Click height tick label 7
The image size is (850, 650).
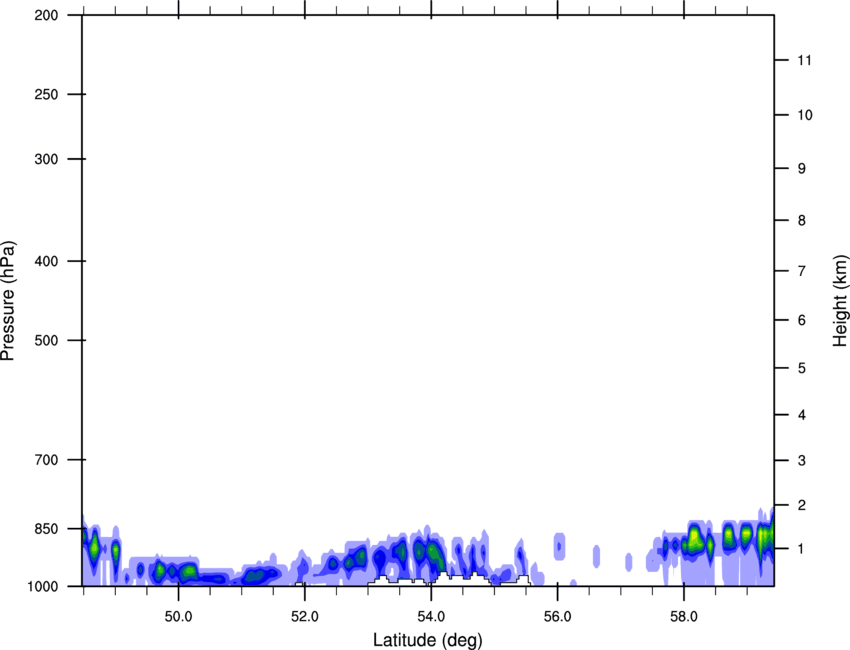point(802,271)
